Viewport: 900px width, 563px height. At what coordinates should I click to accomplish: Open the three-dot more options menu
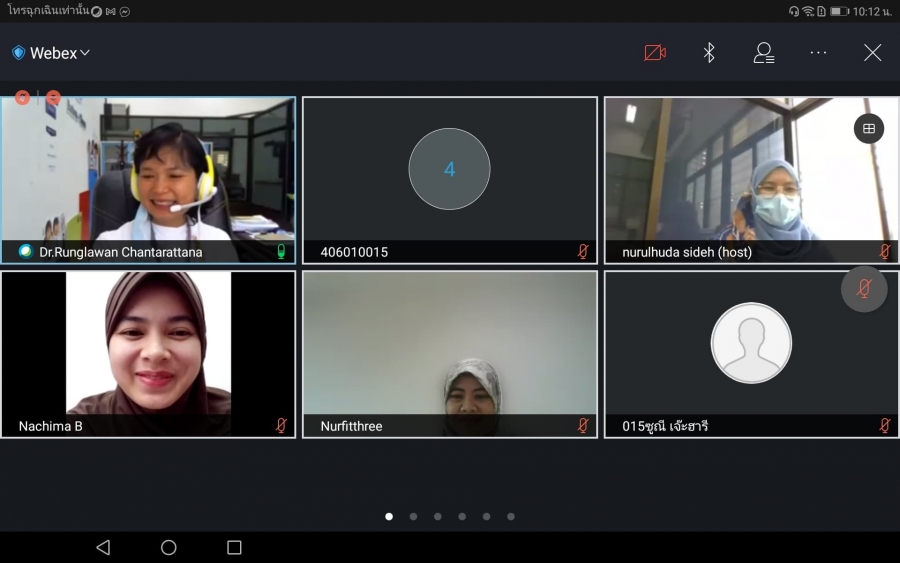[x=818, y=53]
